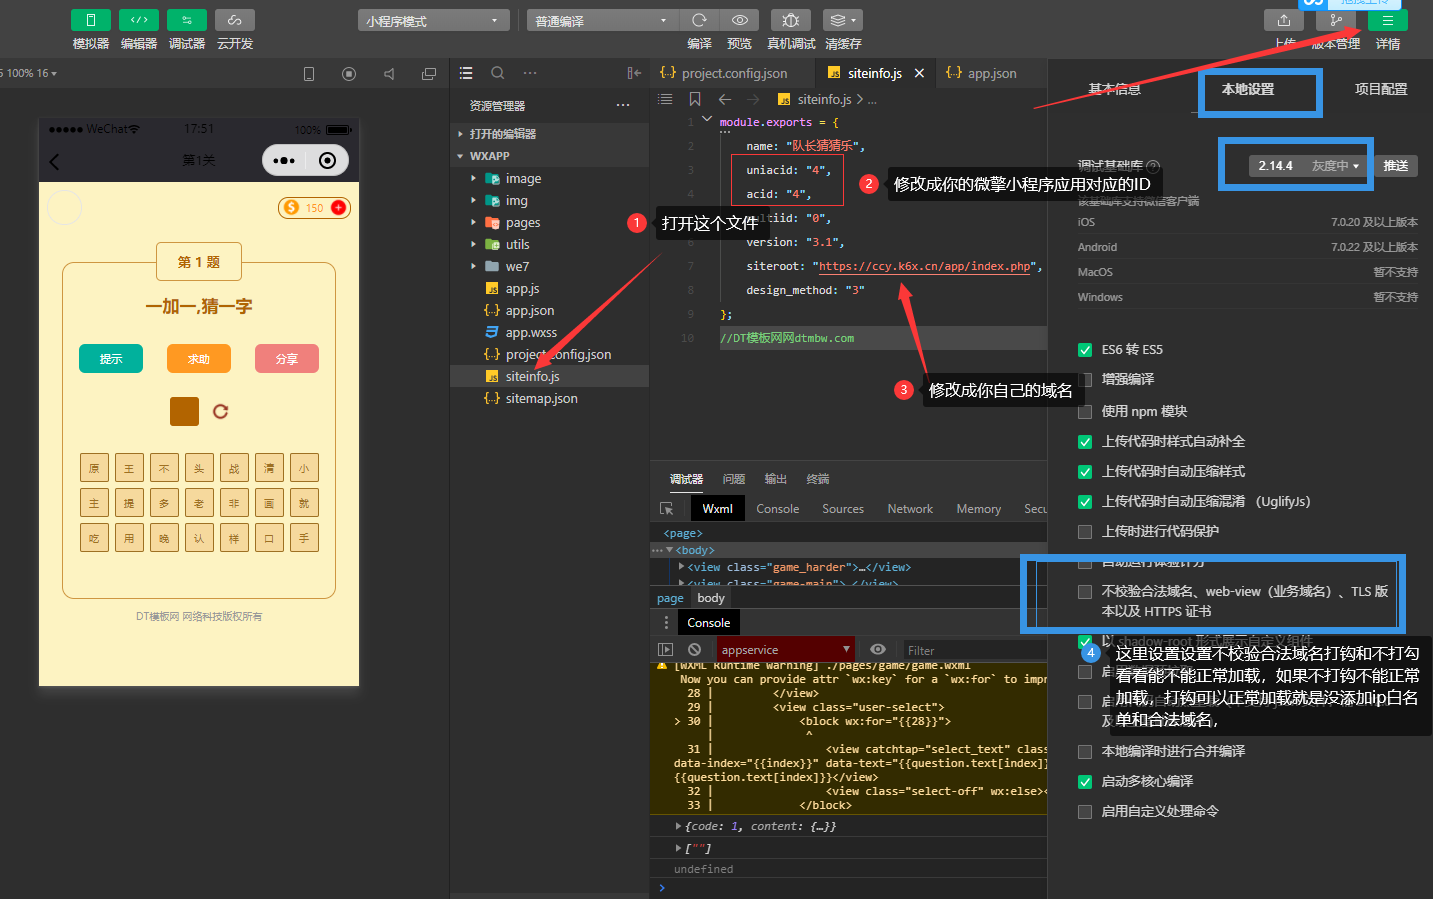Open the debug base library version dropdown
This screenshot has height=899, width=1433.
(1309, 166)
